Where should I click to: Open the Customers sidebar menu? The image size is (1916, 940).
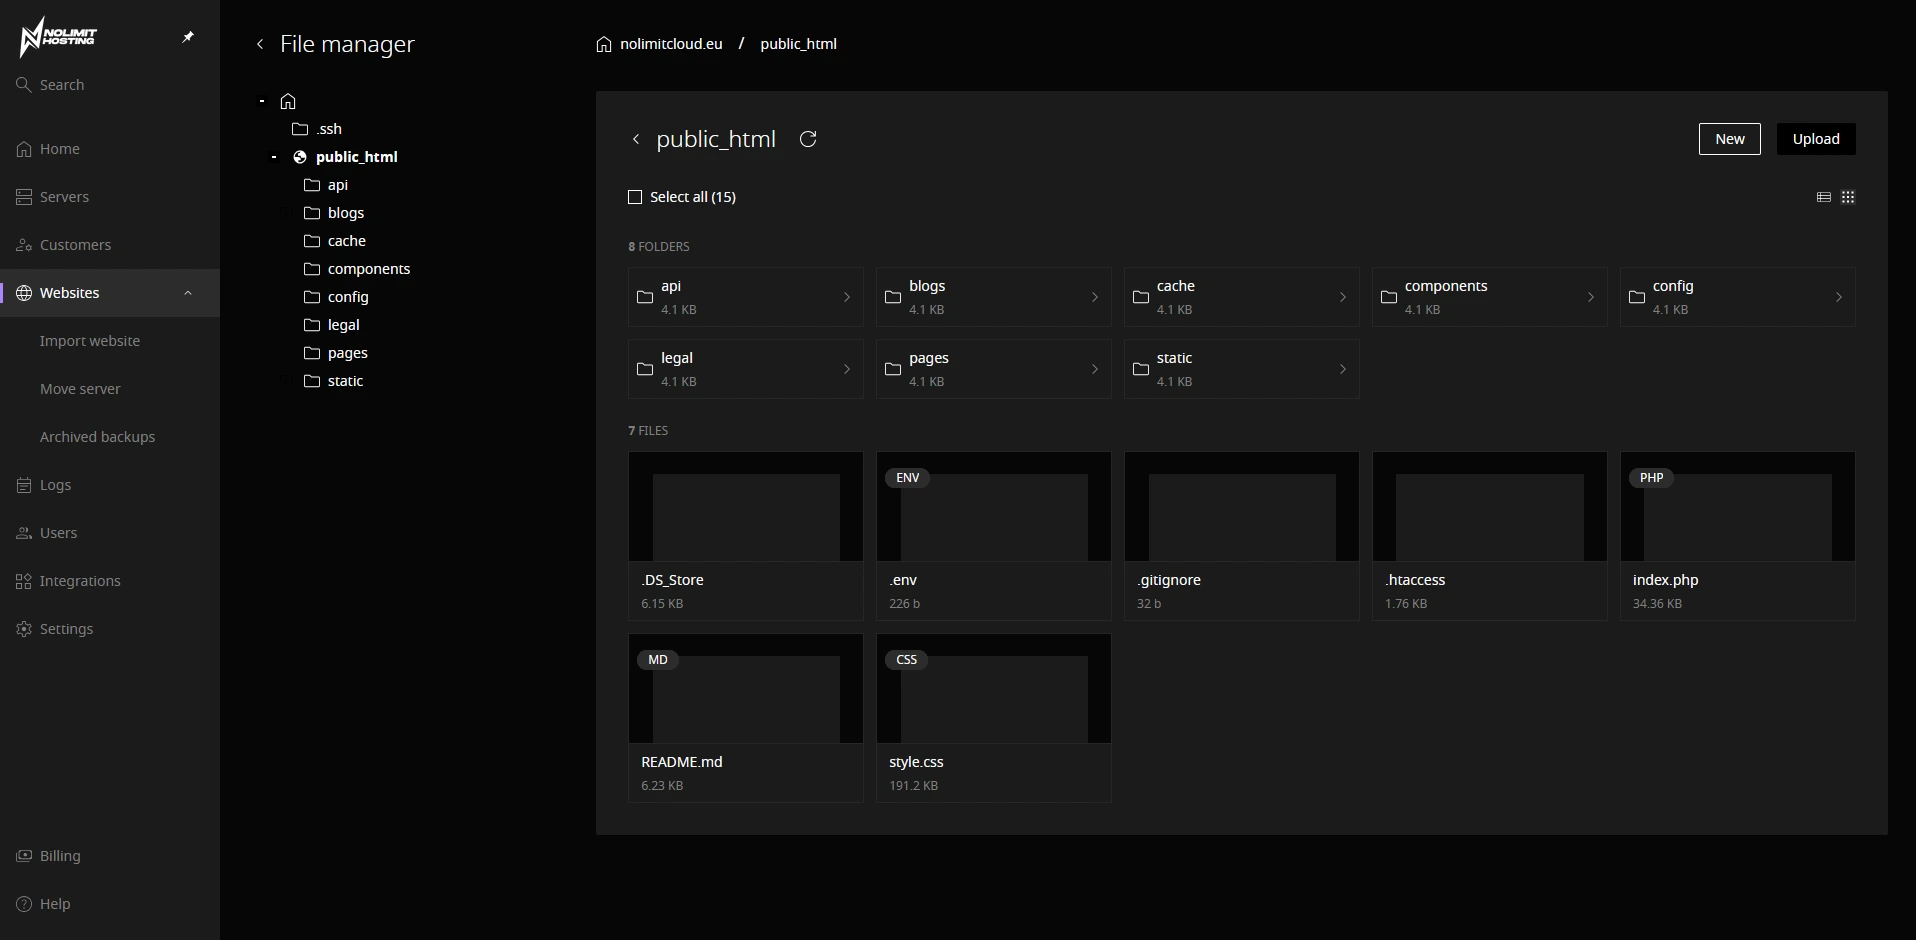110,245
